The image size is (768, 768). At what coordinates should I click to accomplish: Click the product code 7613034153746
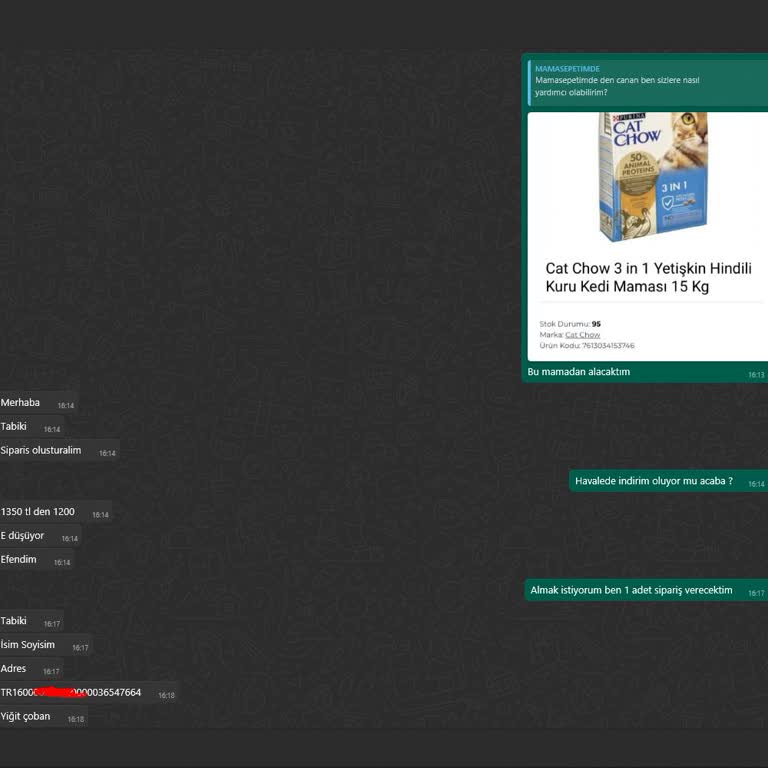coord(608,346)
